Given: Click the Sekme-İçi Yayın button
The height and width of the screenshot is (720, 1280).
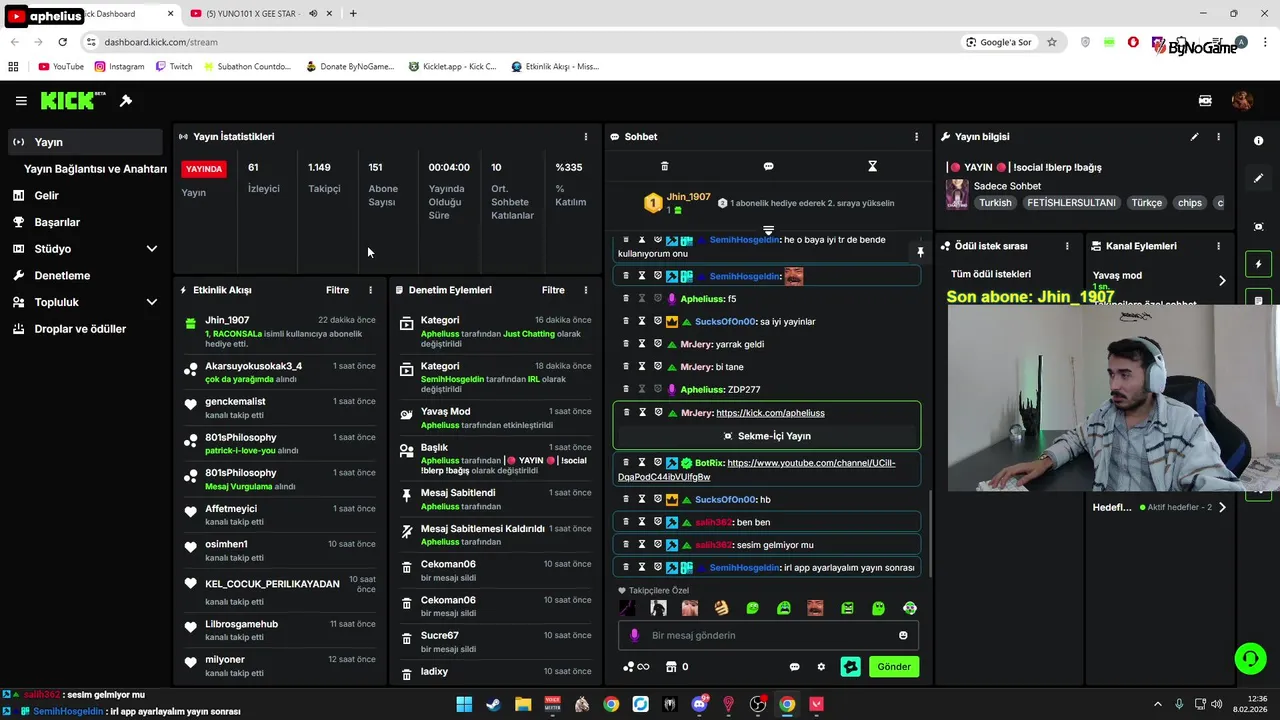Looking at the screenshot, I should pos(767,436).
